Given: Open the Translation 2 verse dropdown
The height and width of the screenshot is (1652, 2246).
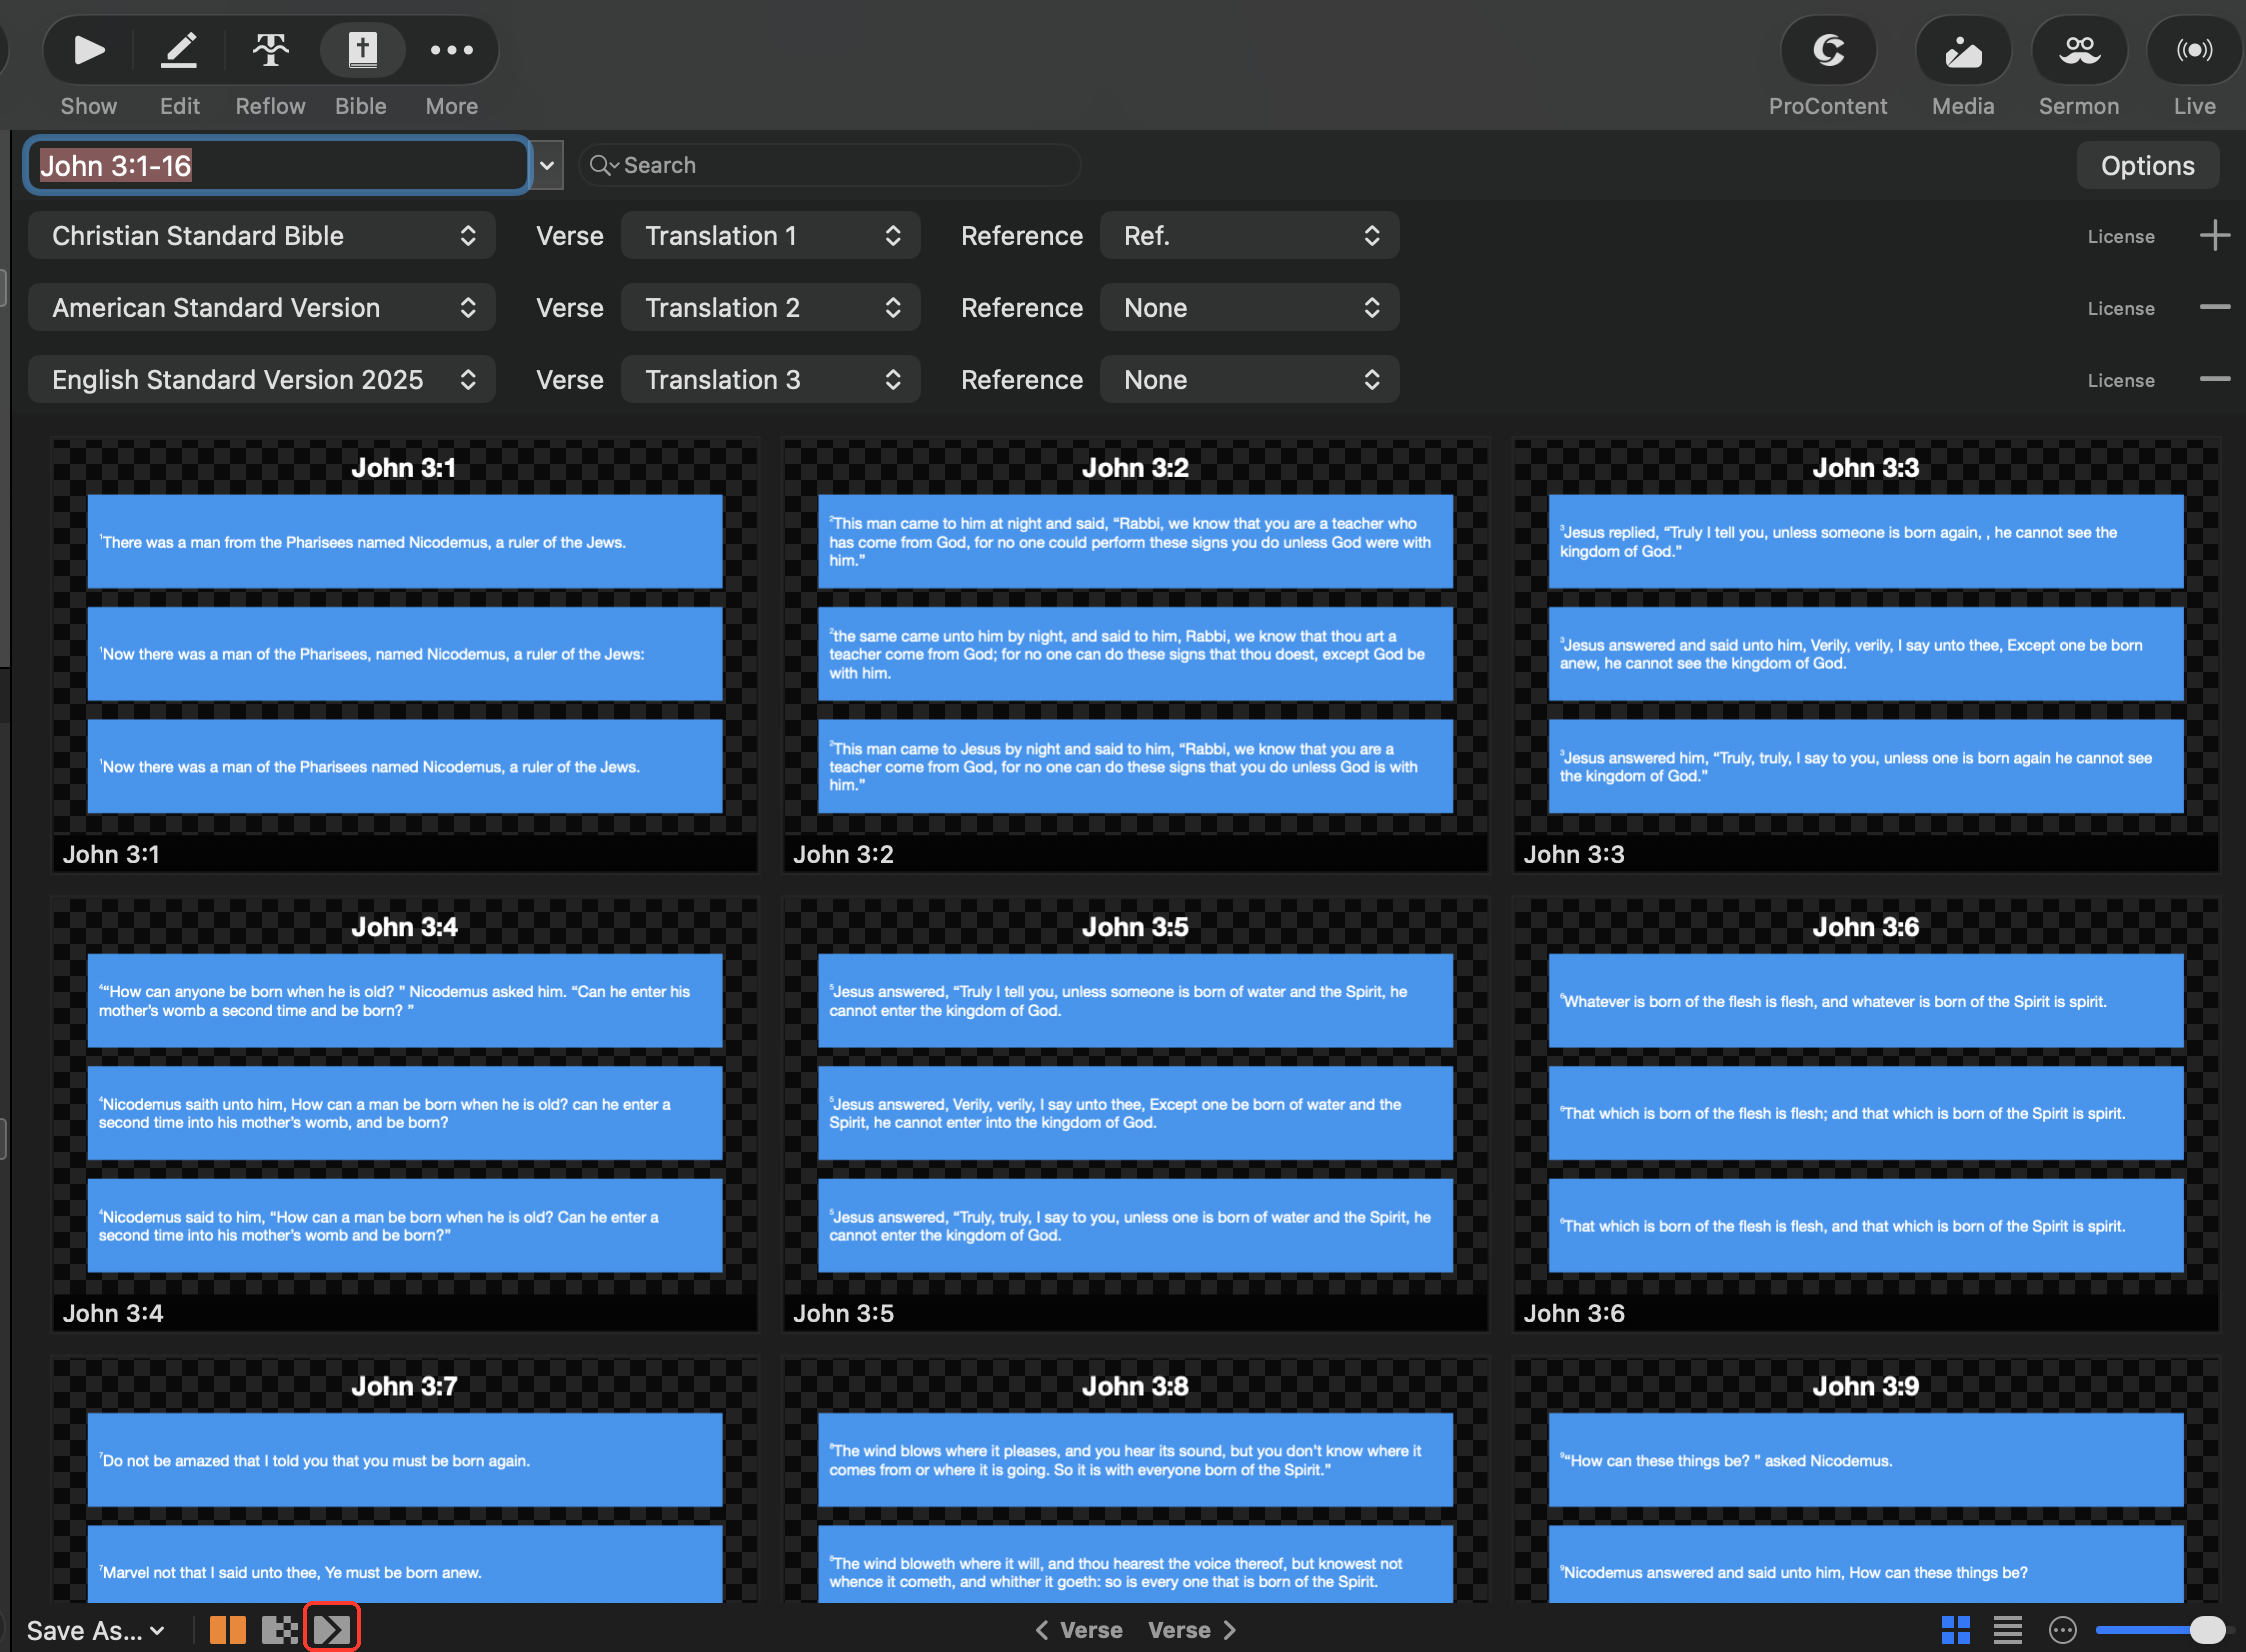Looking at the screenshot, I should coord(770,308).
